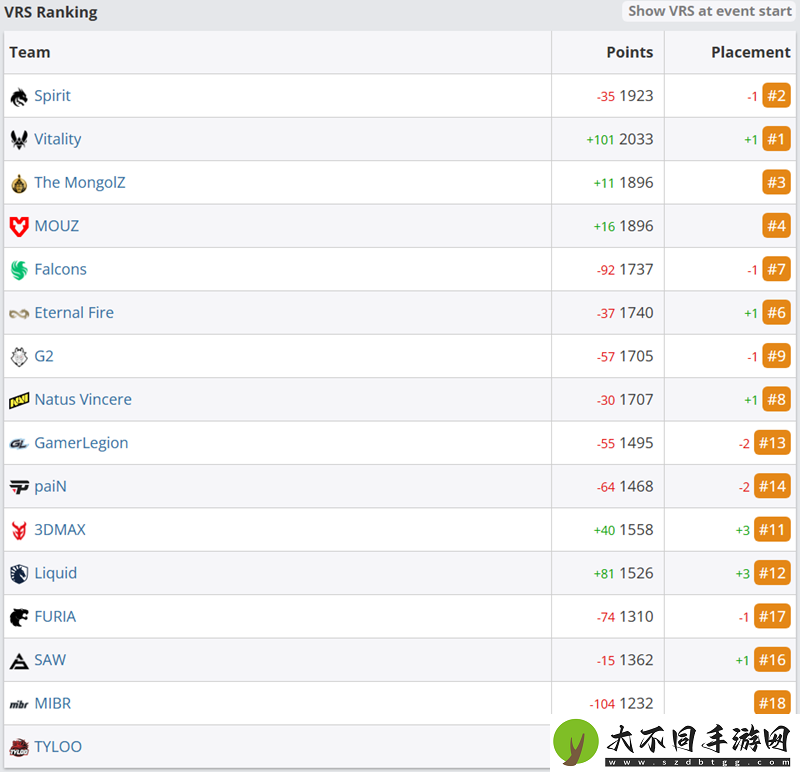
Task: Click the #14 paiN placement badge
Action: pos(772,486)
